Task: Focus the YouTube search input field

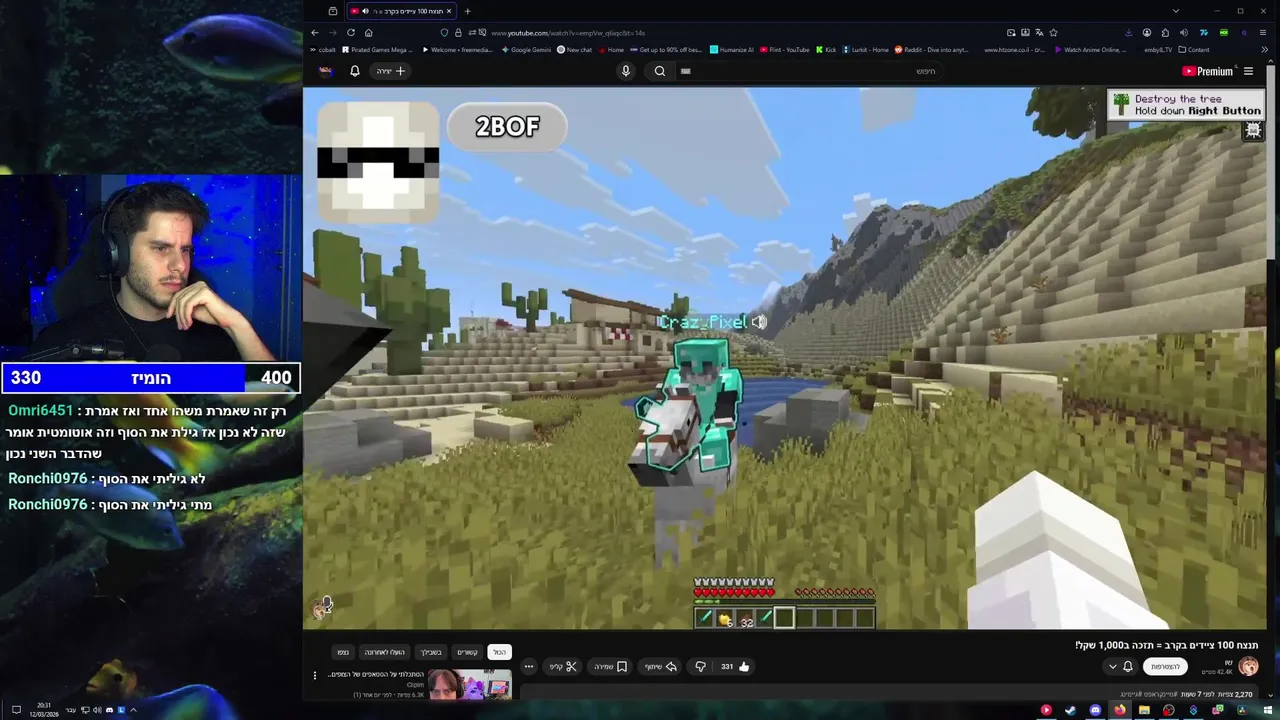Action: [810, 71]
